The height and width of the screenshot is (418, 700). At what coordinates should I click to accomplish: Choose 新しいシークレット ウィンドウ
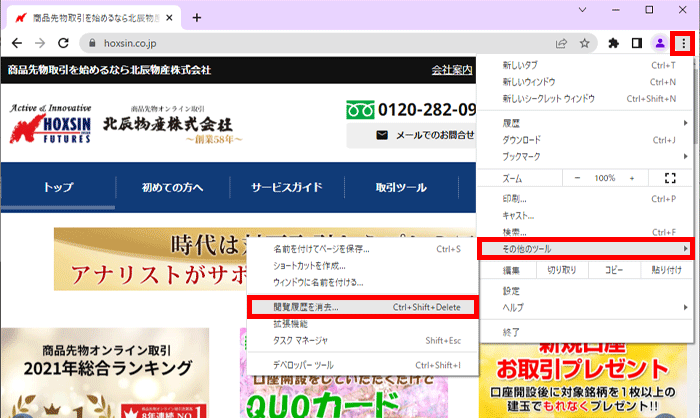point(548,98)
